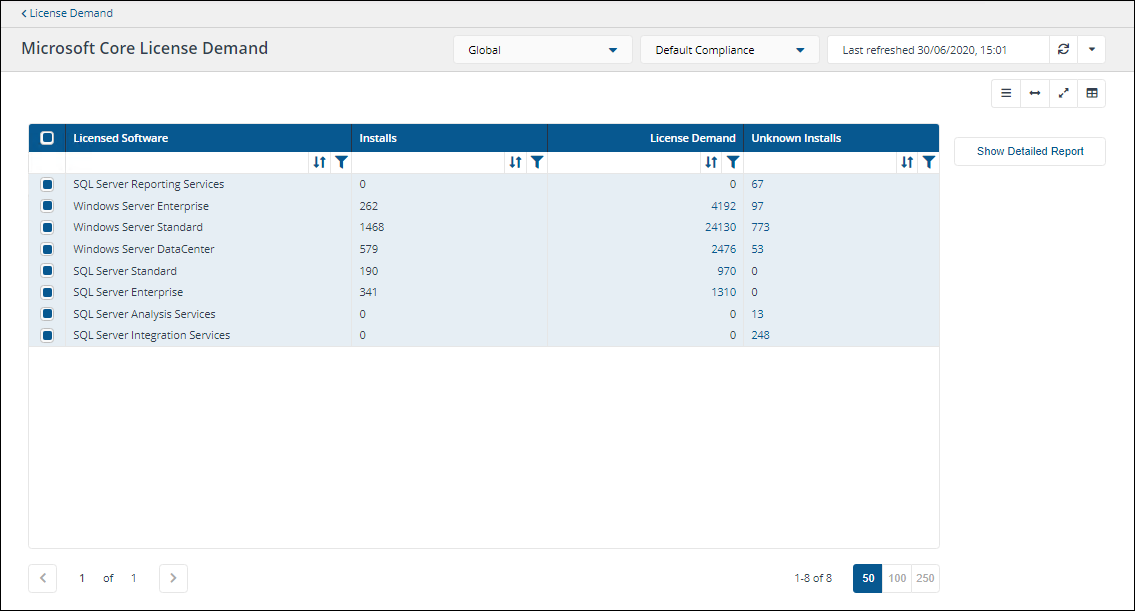Click the Show Detailed Report button
Viewport: 1135px width, 611px height.
pos(1029,152)
